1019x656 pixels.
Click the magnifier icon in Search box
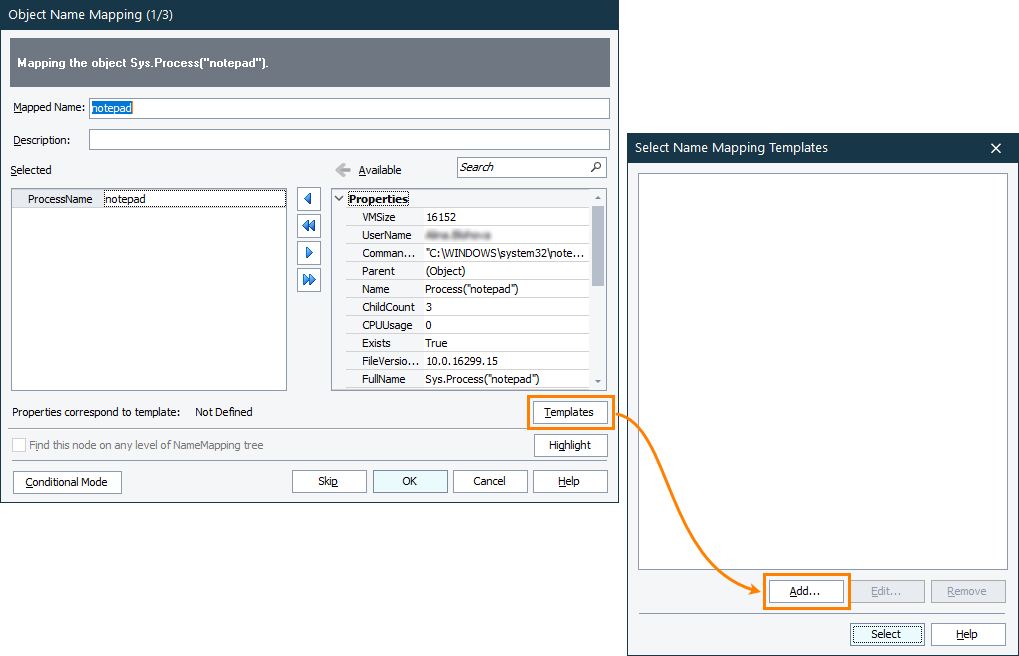[596, 167]
